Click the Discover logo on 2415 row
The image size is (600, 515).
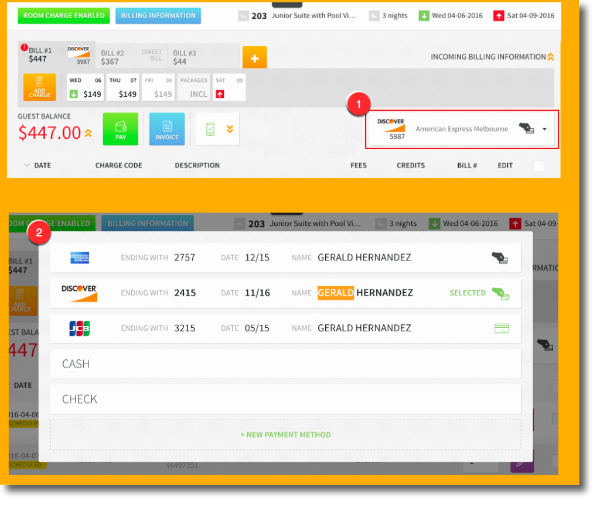79,293
